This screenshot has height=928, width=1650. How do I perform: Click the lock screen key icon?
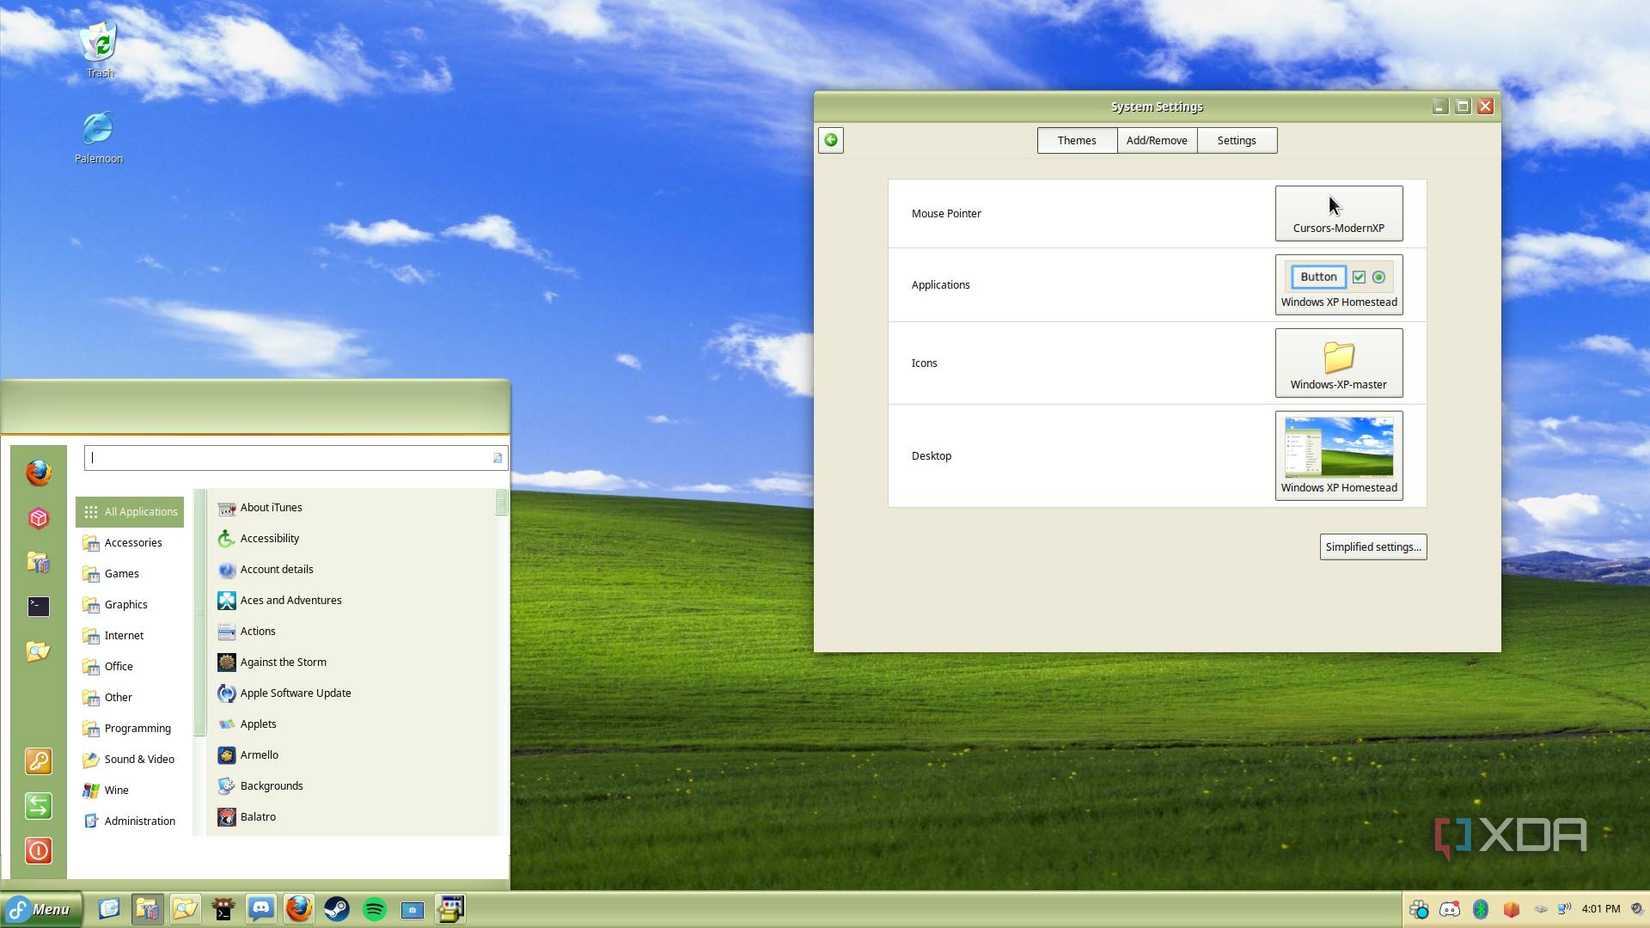[38, 761]
